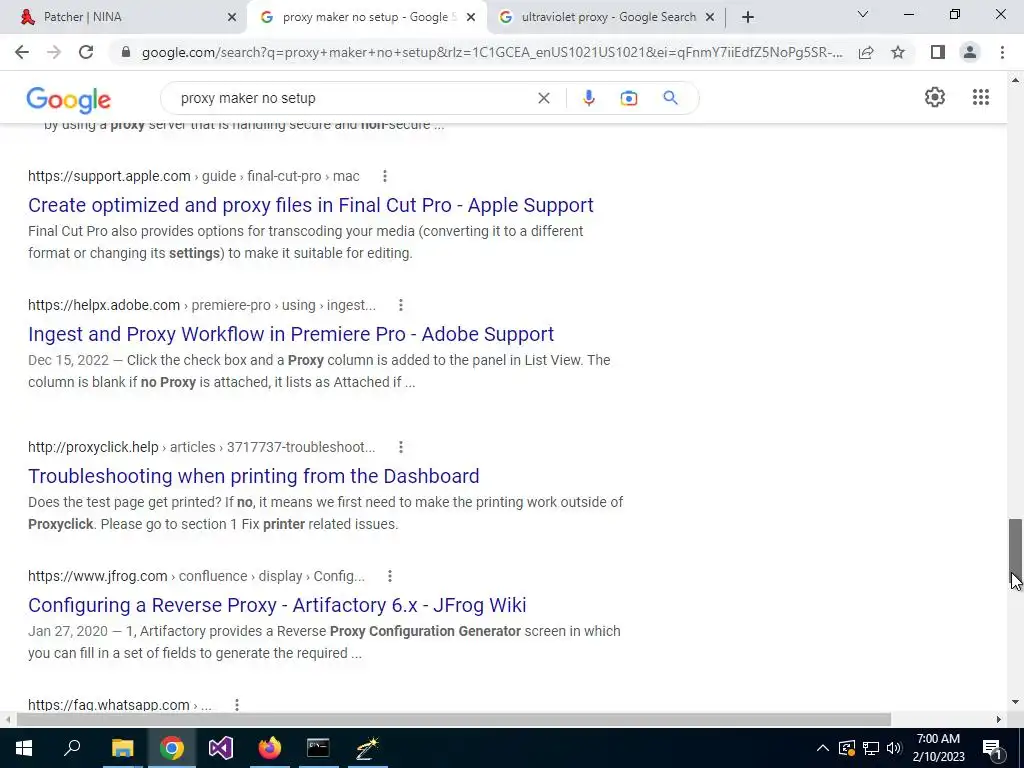
Task: Click scrollbar down arrow
Action: pos(1015,703)
